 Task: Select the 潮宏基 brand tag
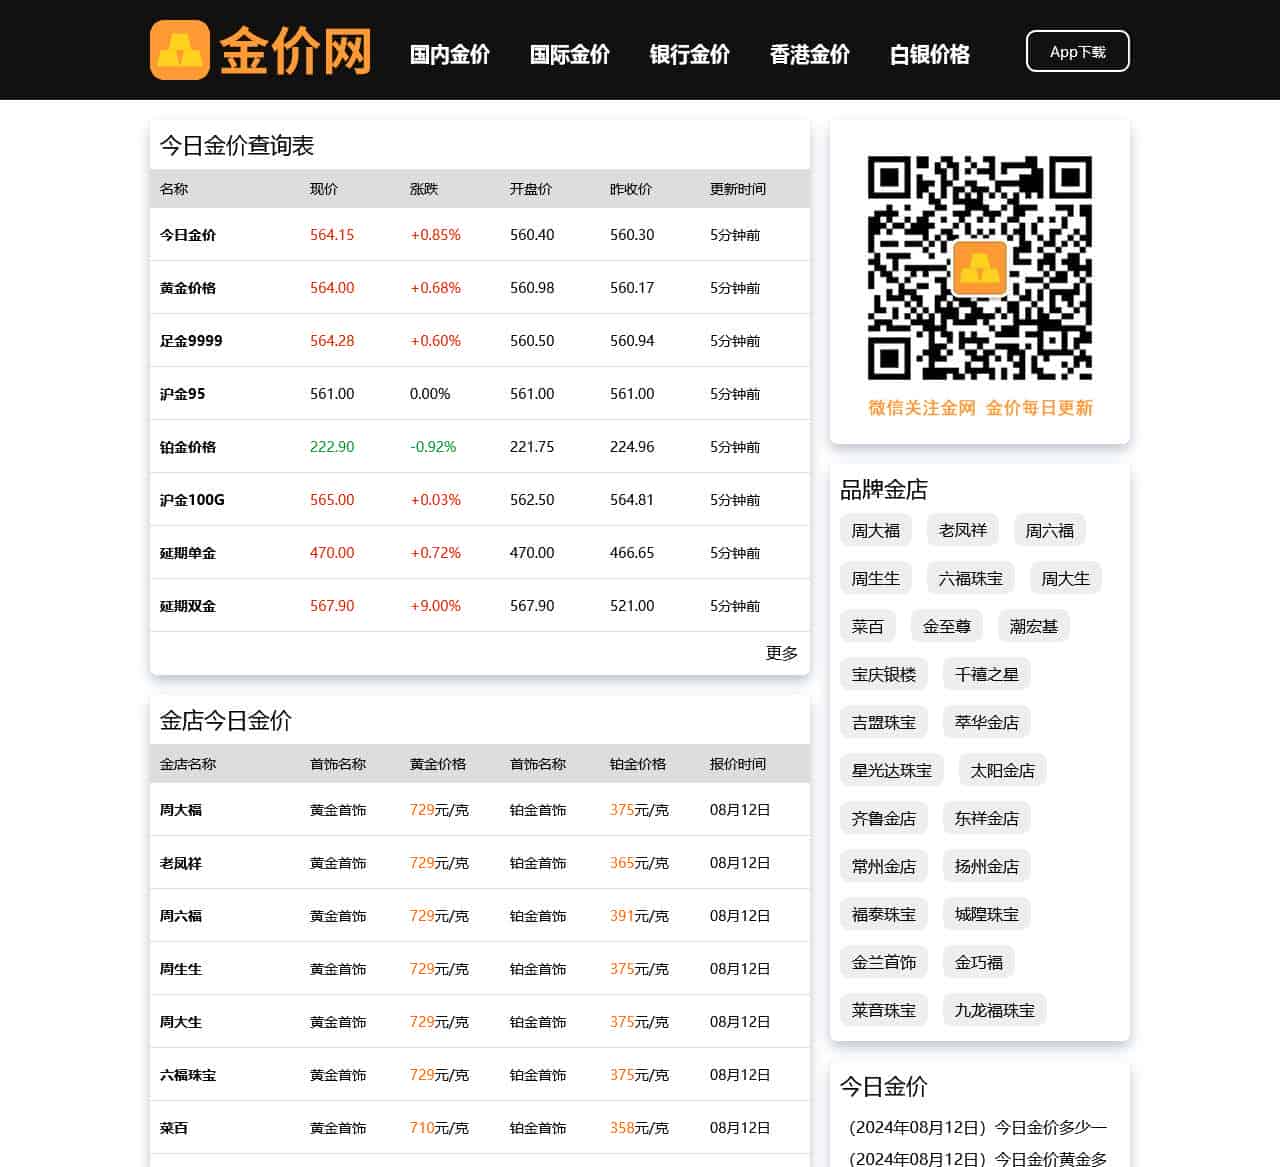1034,626
